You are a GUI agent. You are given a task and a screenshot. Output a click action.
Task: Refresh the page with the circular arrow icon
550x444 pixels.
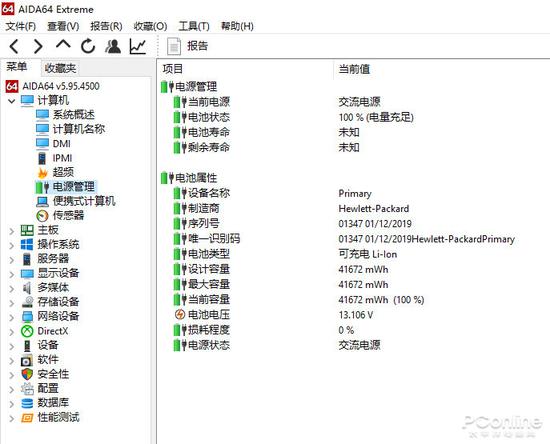pyautogui.click(x=88, y=46)
